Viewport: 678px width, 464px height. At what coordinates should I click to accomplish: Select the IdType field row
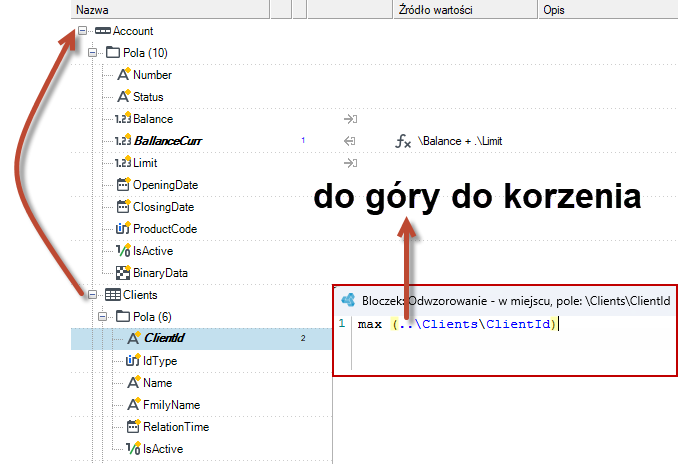point(160,361)
